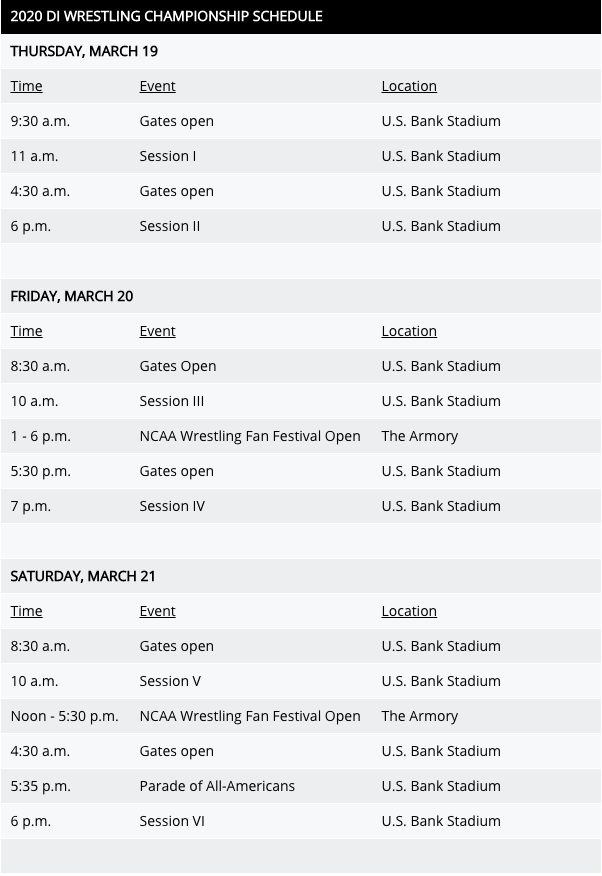This screenshot has height=876, width=602.
Task: Click the 9:30 a.m. time cell
Action: 40,121
